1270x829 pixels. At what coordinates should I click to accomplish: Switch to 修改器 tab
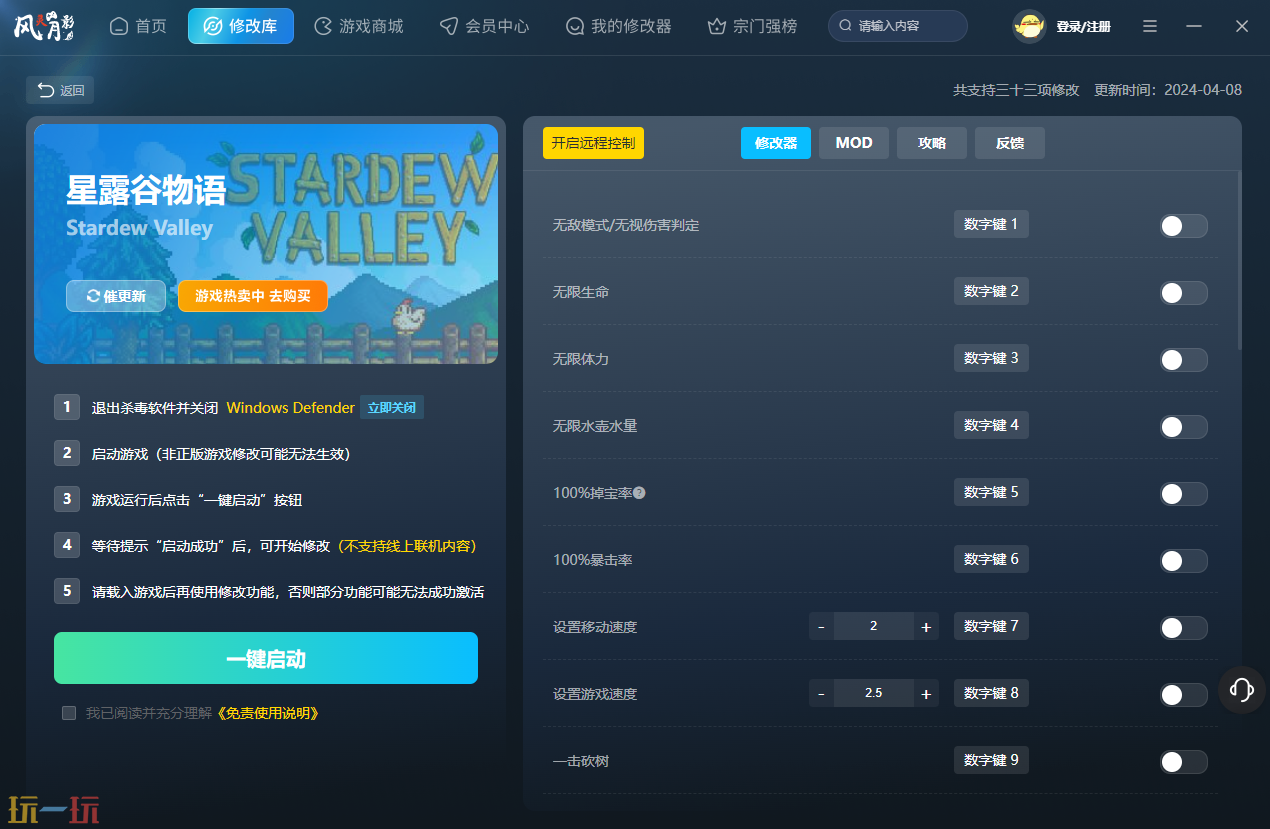(x=776, y=143)
